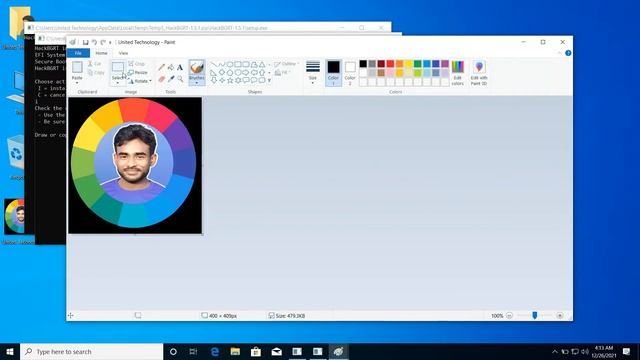This screenshot has width=640, height=360.
Task: Switch to the View ribbon tab
Action: pyautogui.click(x=123, y=53)
